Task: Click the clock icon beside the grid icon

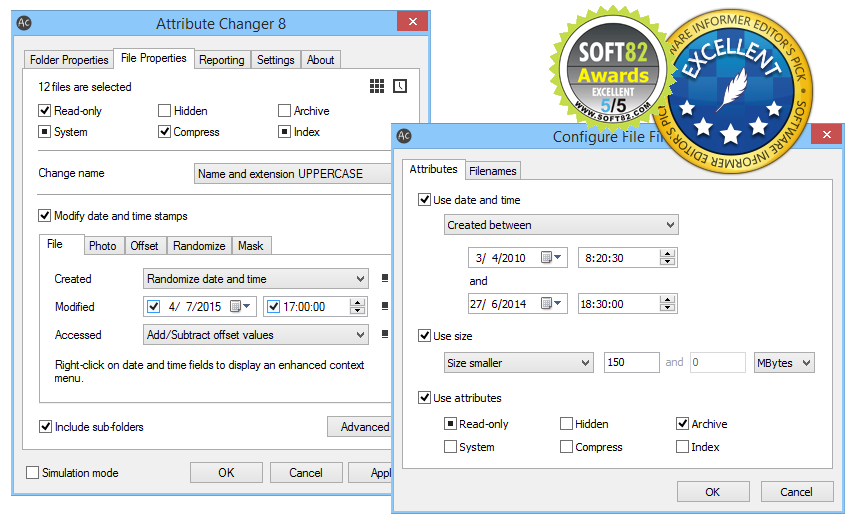Action: pos(400,86)
